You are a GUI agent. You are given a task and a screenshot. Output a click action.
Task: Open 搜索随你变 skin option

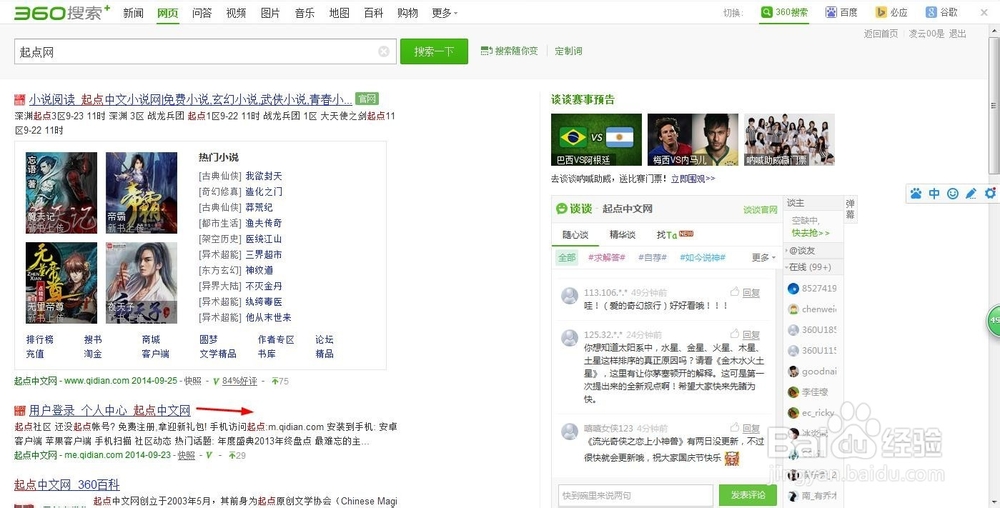(509, 51)
